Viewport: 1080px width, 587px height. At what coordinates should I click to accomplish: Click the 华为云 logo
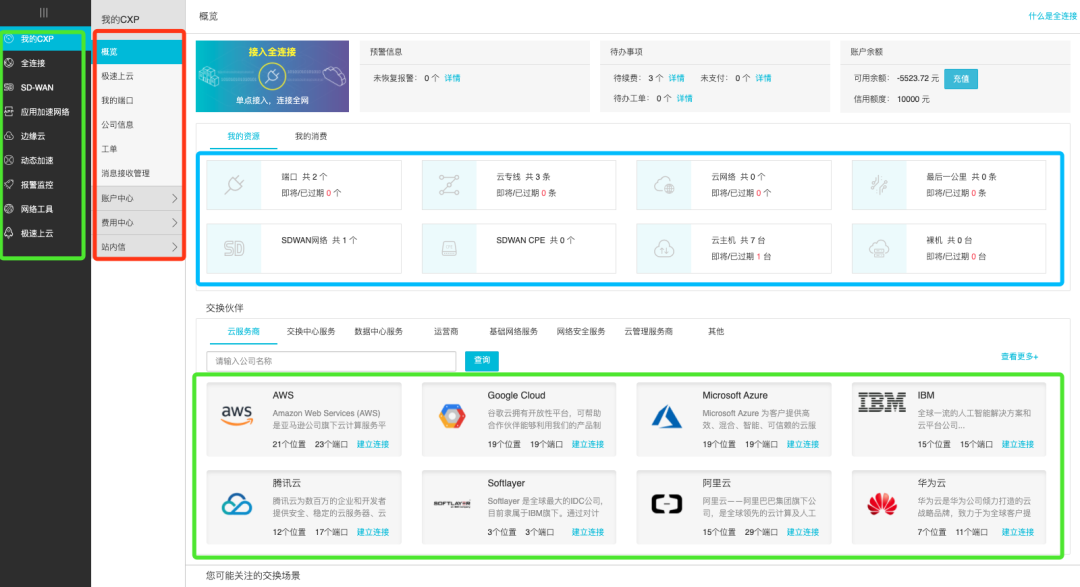pos(882,504)
